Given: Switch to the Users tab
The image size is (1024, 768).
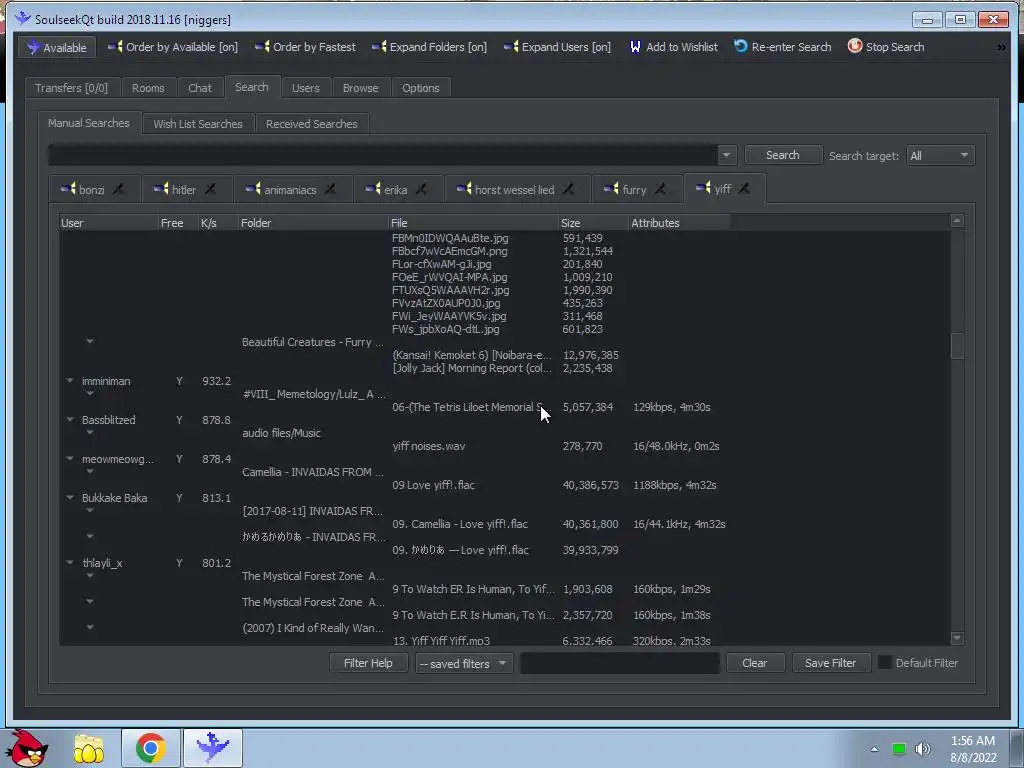Looking at the screenshot, I should pos(306,88).
